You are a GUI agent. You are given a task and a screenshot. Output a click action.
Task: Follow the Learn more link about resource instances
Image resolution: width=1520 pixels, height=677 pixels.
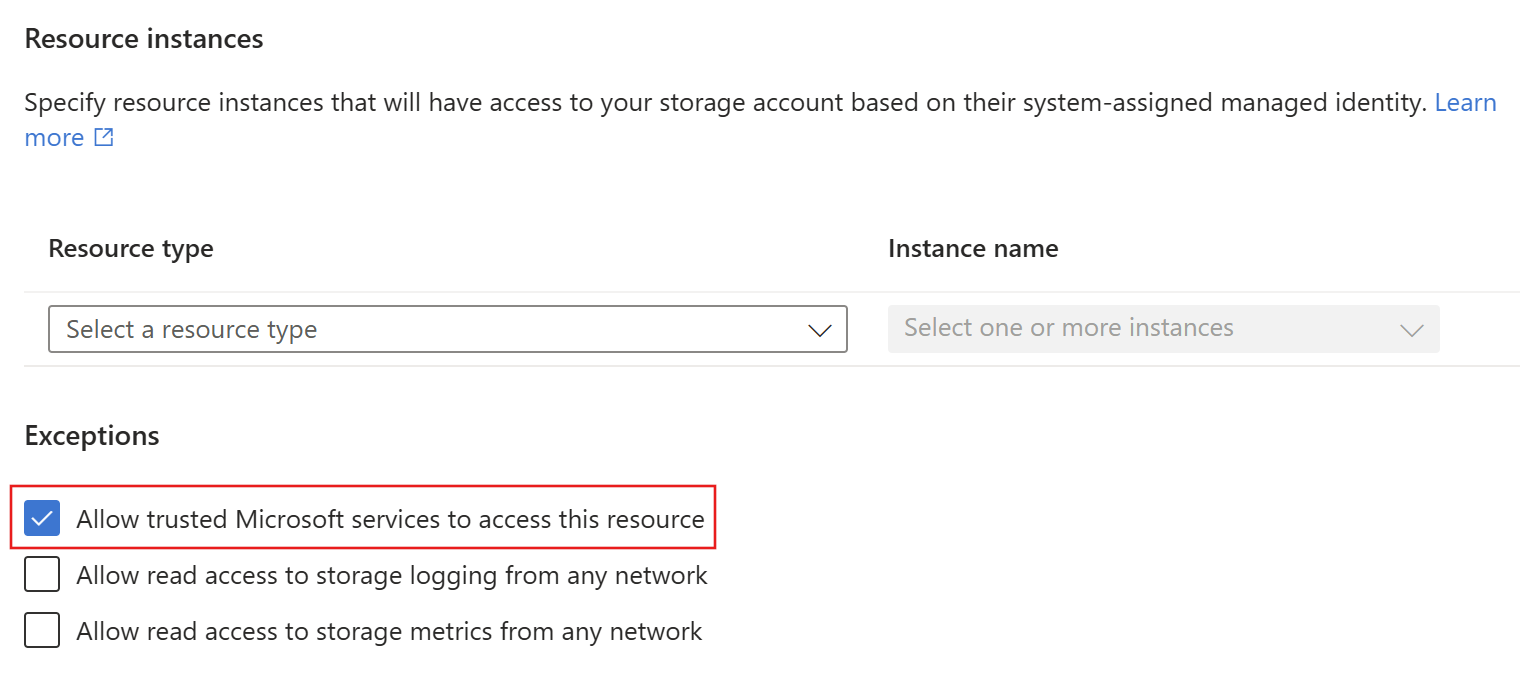[x=55, y=137]
